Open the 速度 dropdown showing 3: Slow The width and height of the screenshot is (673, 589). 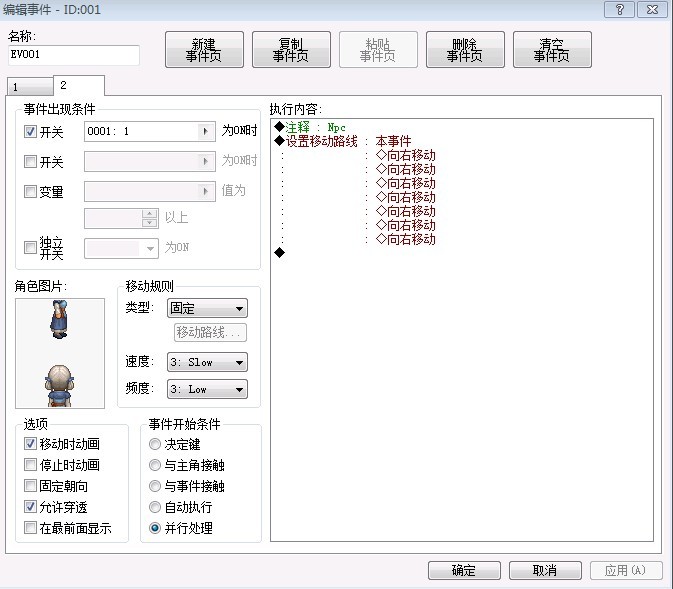207,362
